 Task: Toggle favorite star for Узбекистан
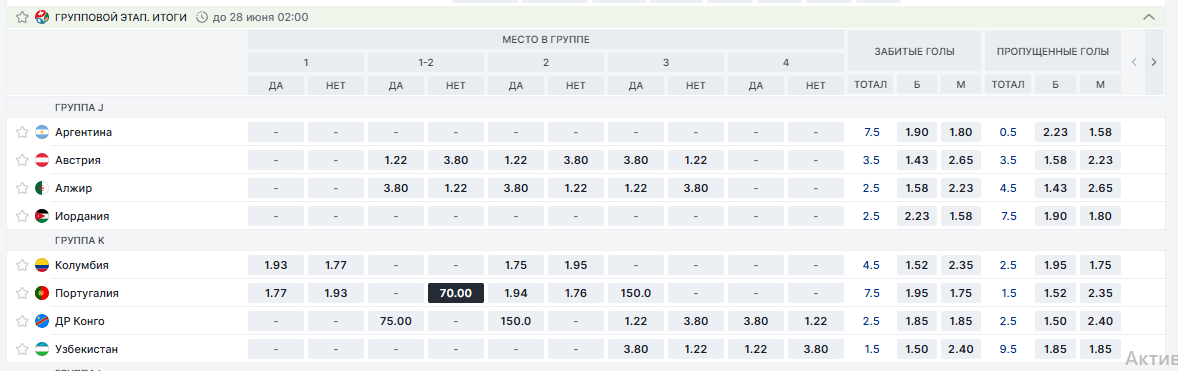pyautogui.click(x=23, y=349)
